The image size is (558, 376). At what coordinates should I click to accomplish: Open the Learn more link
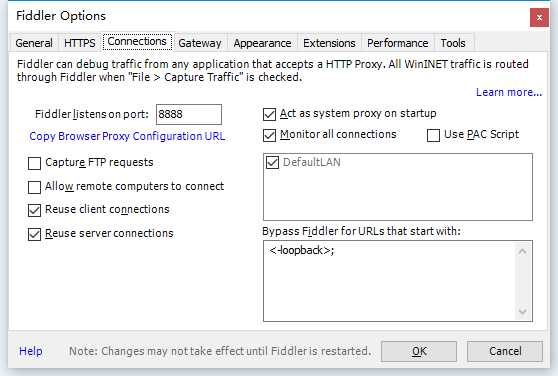coord(509,92)
